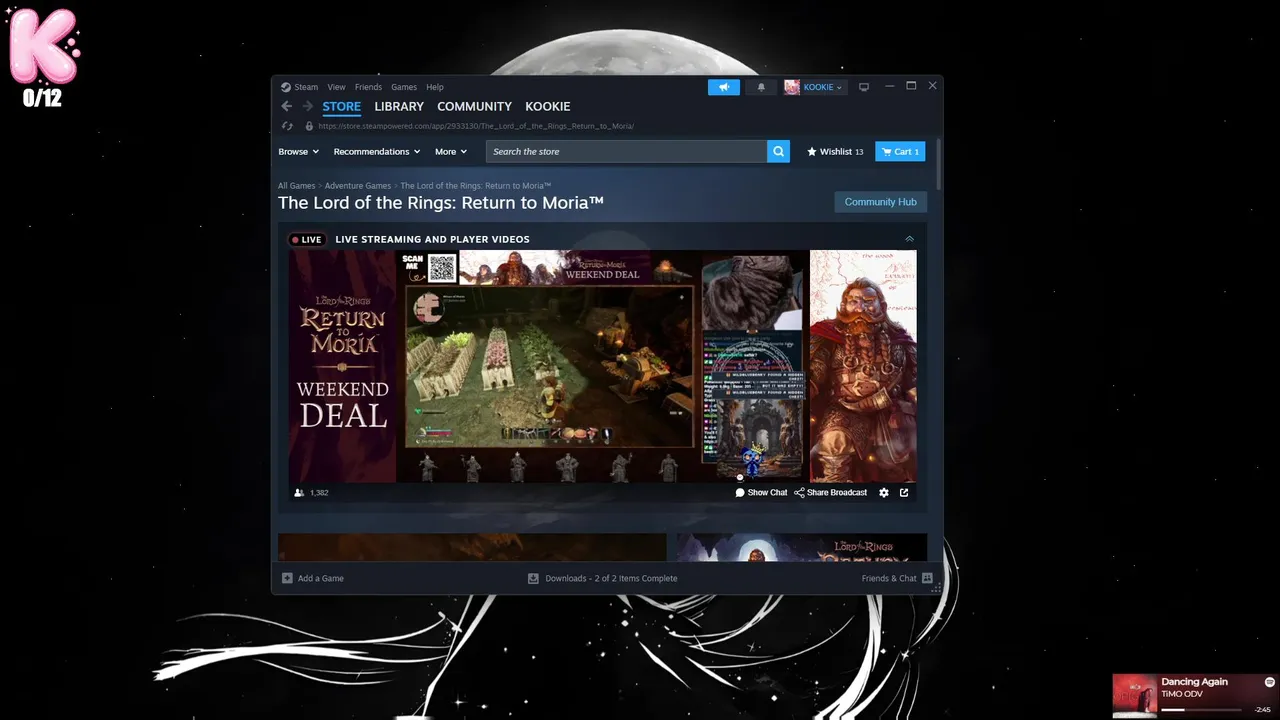The height and width of the screenshot is (720, 1280).
Task: Follow the All Games breadcrumb
Action: (296, 186)
